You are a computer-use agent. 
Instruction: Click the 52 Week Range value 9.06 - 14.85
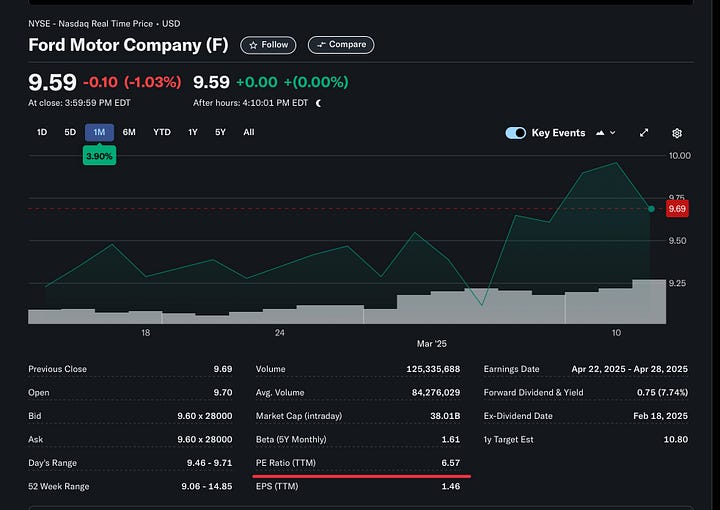tap(207, 486)
